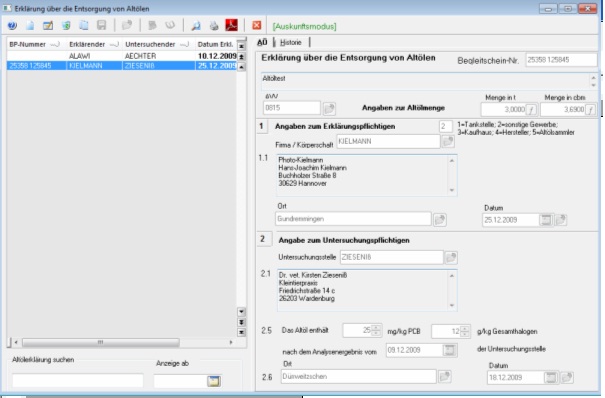Viewport: 605px width, 398px height.
Task: Open lookup button beside Untersuchungsstelle ZIESENIß
Action: [x=451, y=257]
